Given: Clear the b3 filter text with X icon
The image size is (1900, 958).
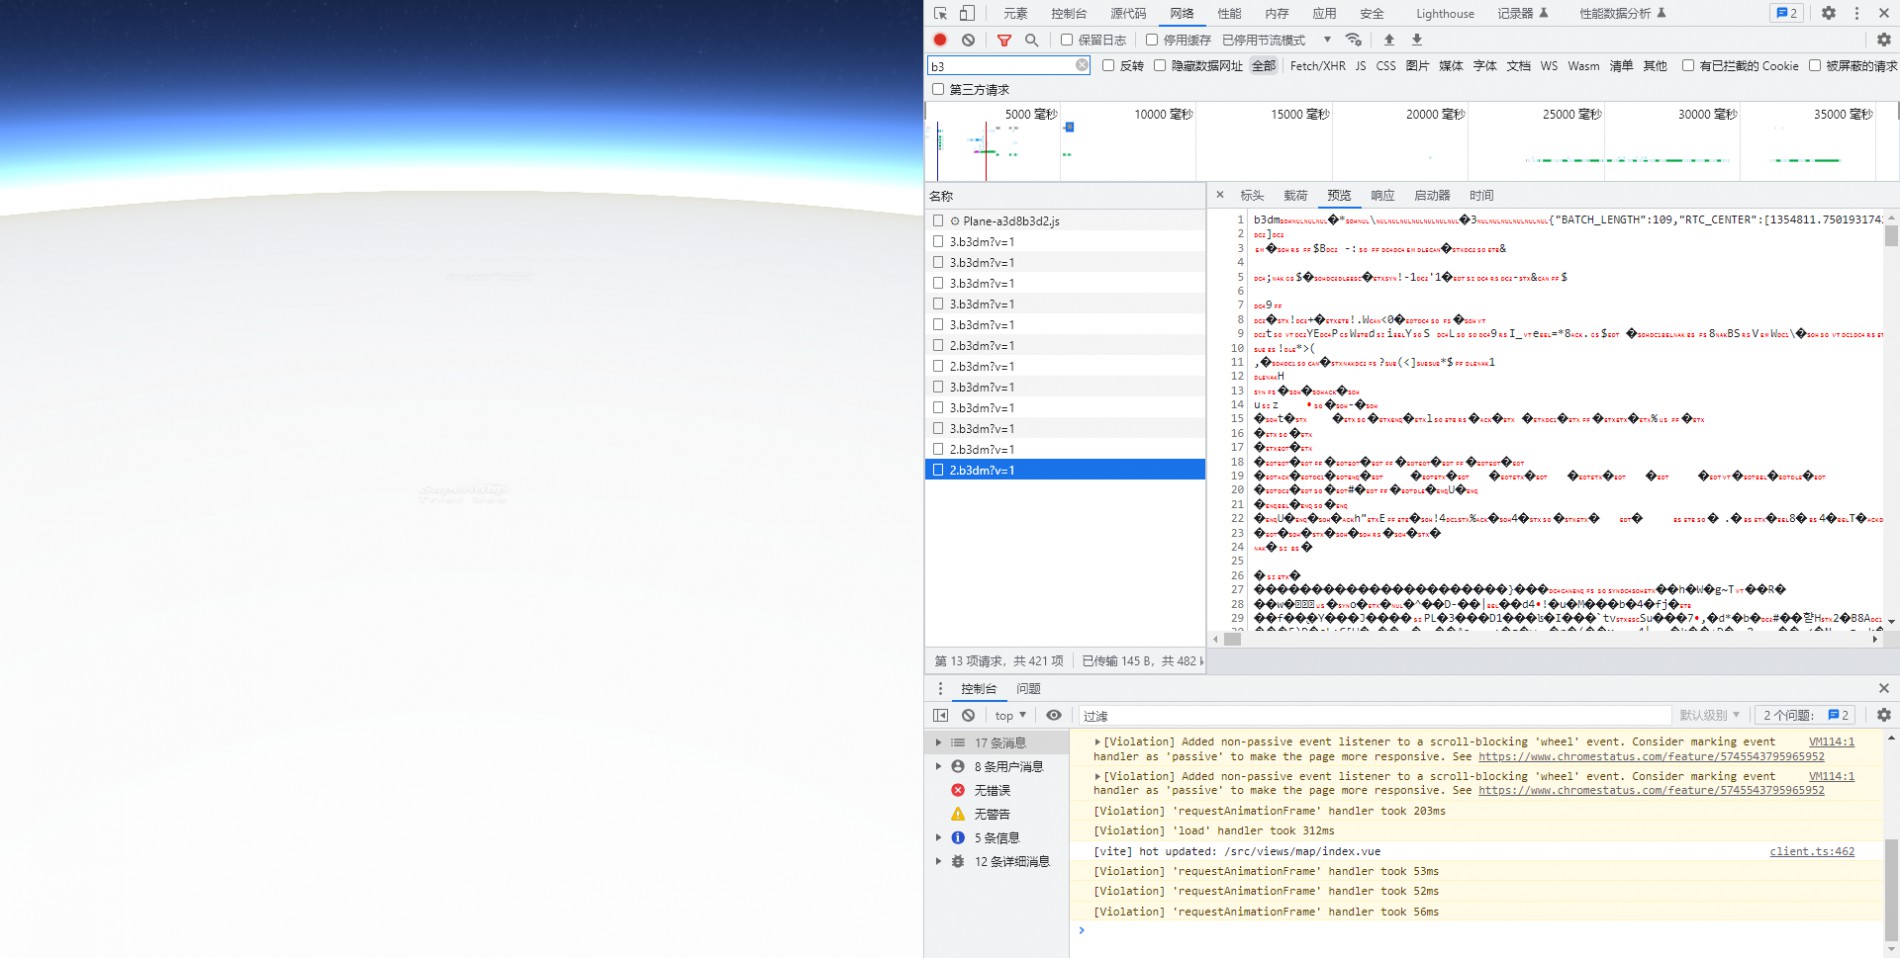Looking at the screenshot, I should [x=1082, y=65].
